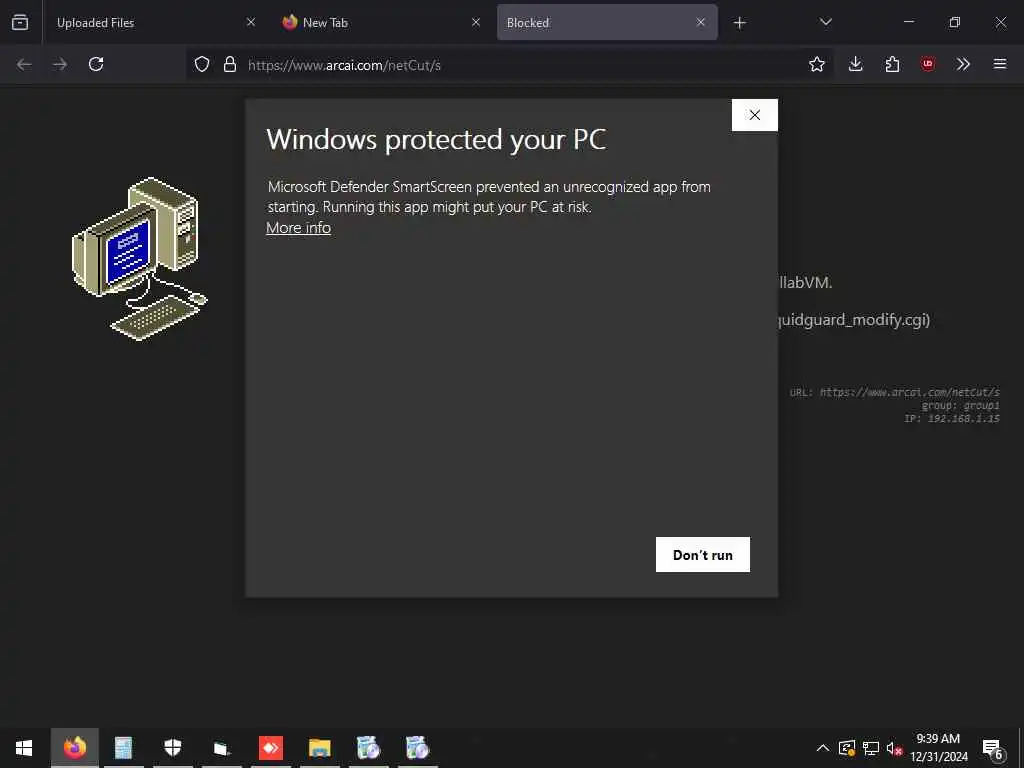This screenshot has width=1024, height=768.
Task: Click Firefox in the taskbar
Action: (x=74, y=748)
